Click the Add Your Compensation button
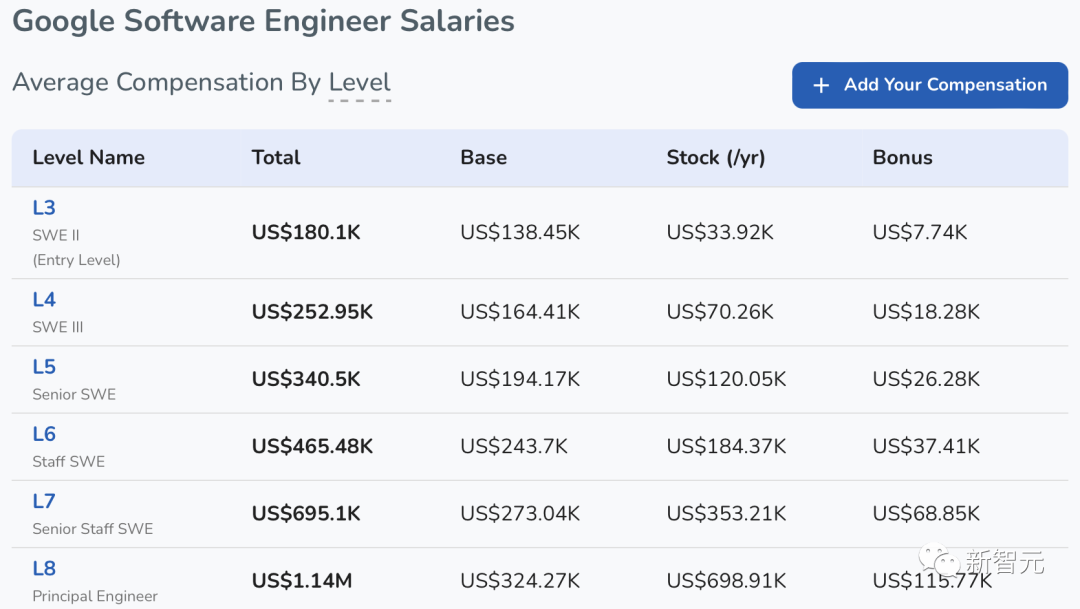 [930, 85]
